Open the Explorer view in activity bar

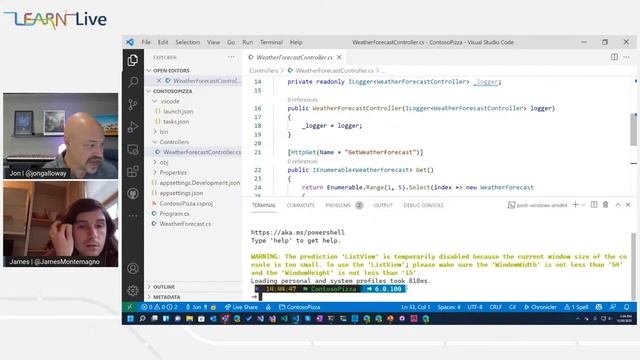(x=133, y=60)
